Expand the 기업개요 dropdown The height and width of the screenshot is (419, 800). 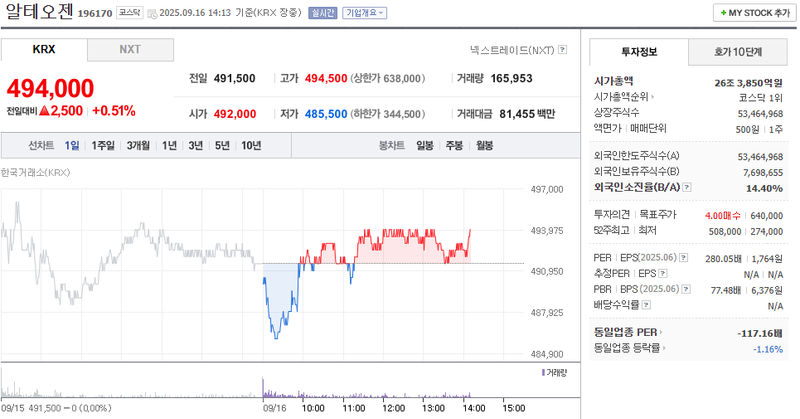[364, 13]
